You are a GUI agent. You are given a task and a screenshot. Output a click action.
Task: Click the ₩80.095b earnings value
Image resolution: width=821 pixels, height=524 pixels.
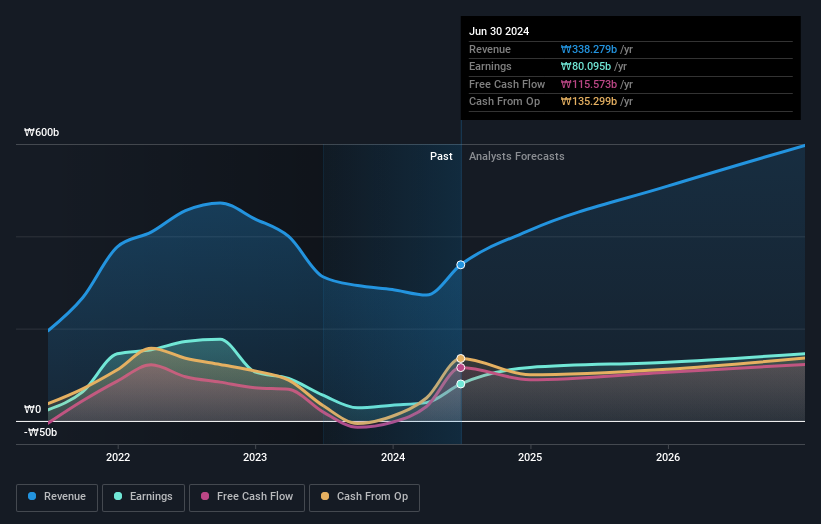[586, 66]
